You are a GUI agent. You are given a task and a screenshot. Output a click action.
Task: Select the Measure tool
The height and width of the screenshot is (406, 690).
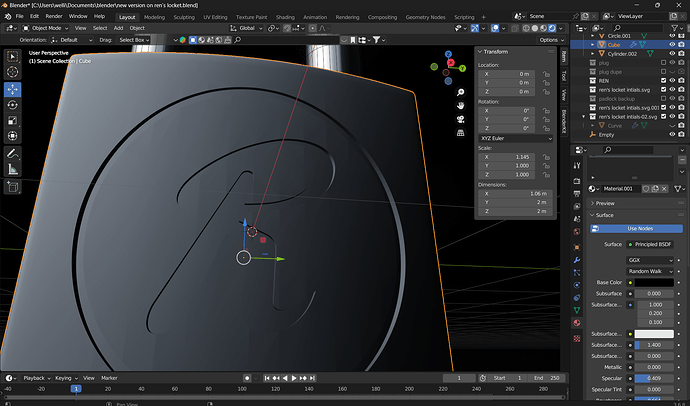click(x=12, y=169)
